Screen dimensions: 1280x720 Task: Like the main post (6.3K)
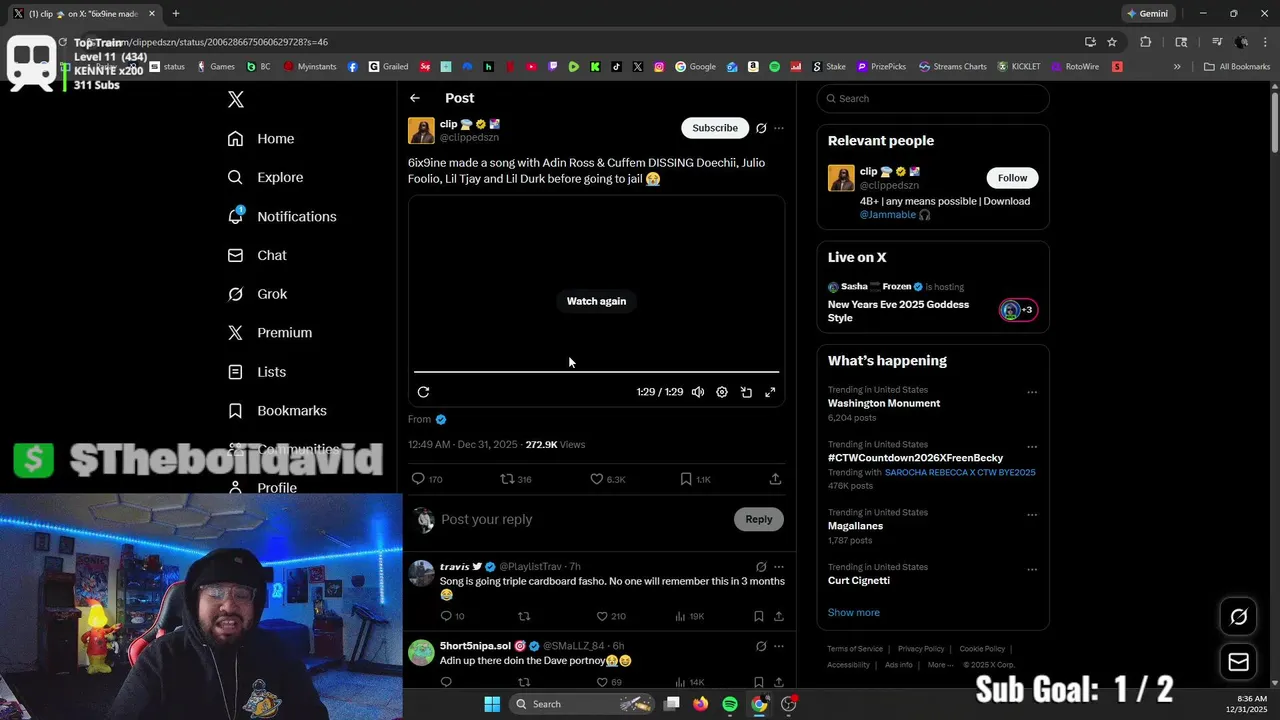(x=608, y=479)
